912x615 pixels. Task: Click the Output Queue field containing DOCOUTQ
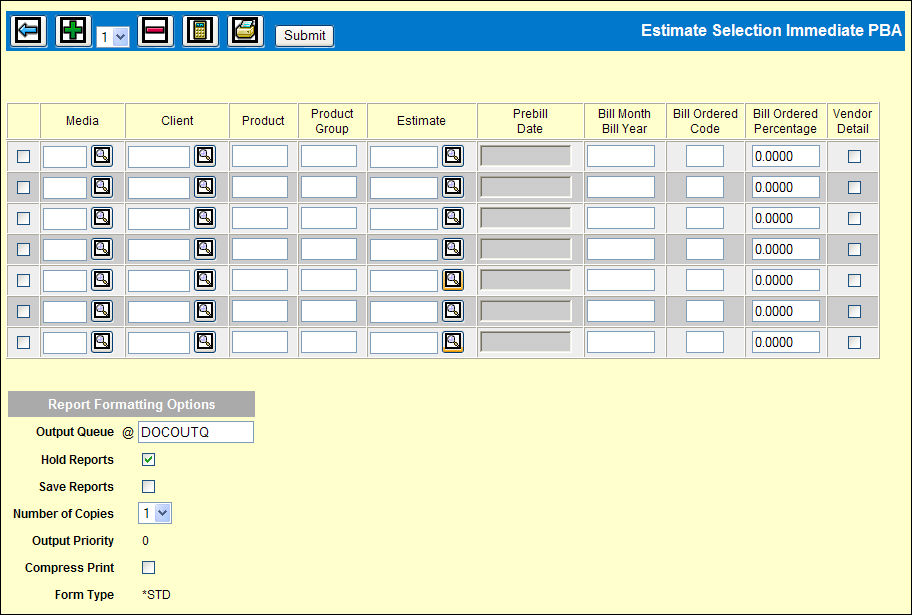195,432
